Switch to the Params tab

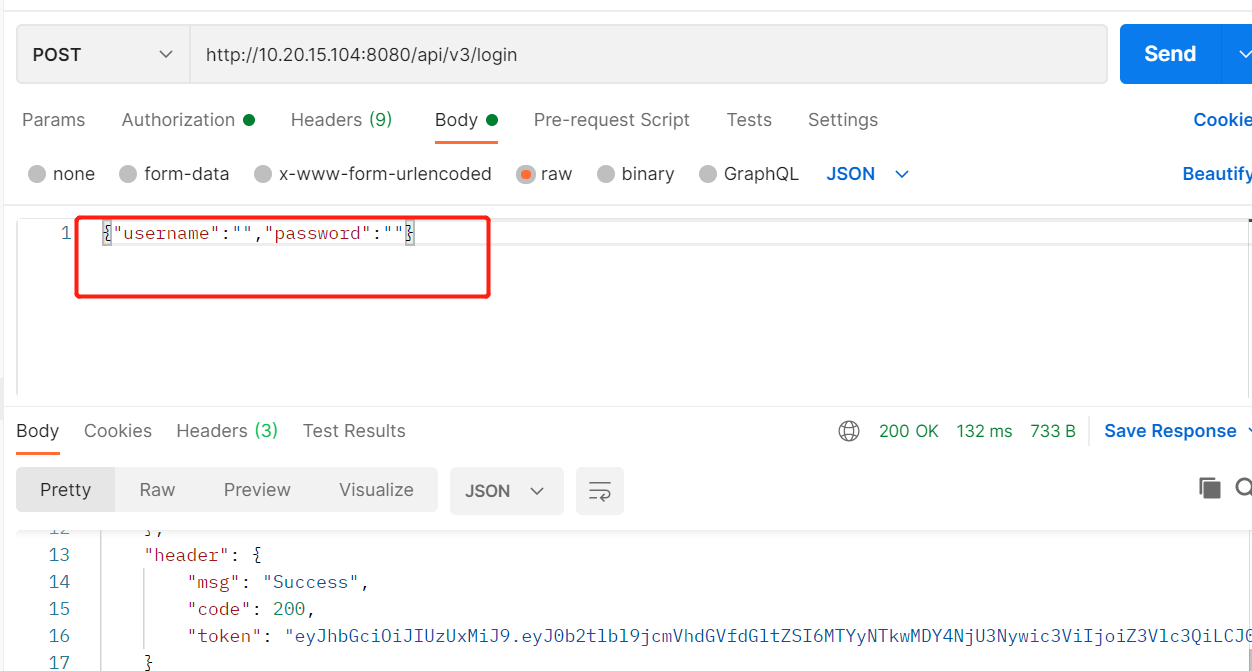[53, 120]
